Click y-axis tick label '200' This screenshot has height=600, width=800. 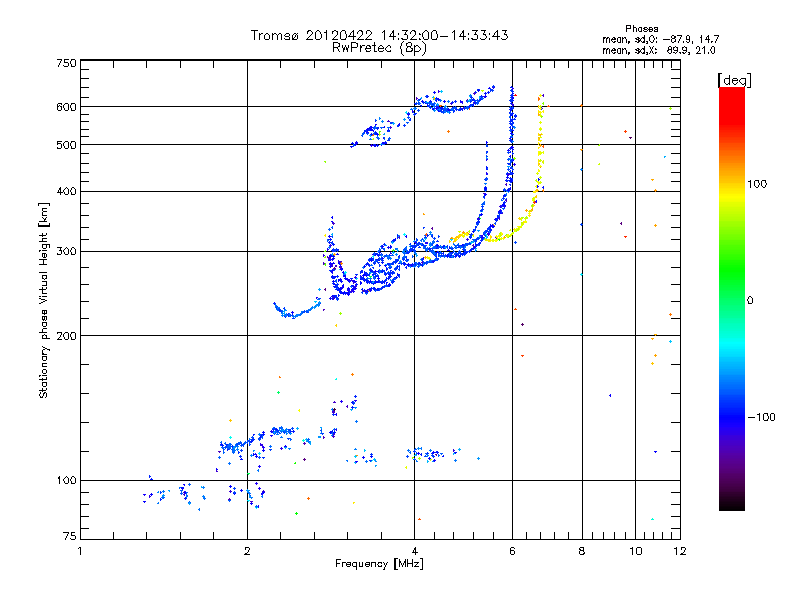pyautogui.click(x=66, y=336)
